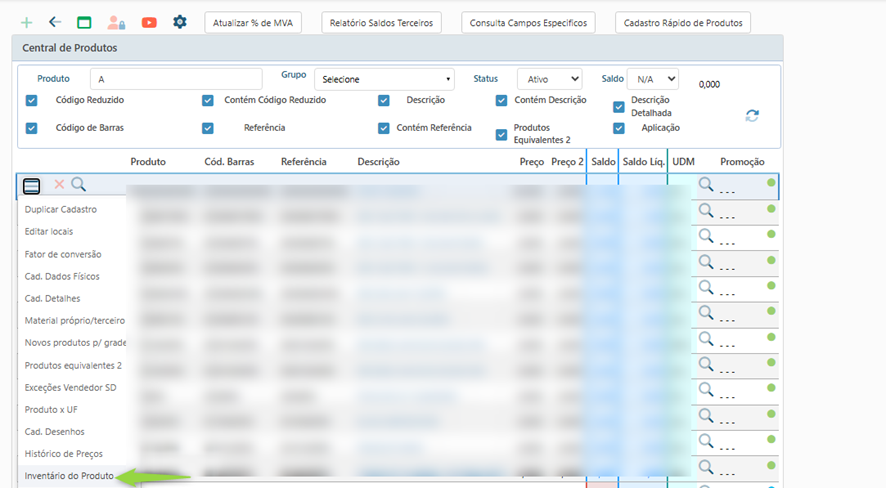This screenshot has width=886, height=488.
Task: Click the Atualizar % de MVA button
Action: 253,22
